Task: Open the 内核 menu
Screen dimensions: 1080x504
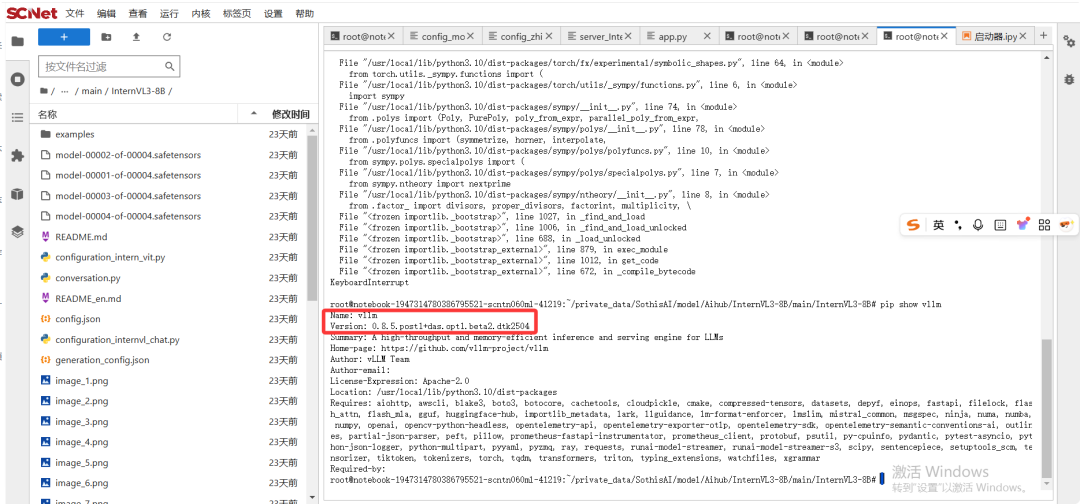Action: pos(200,14)
